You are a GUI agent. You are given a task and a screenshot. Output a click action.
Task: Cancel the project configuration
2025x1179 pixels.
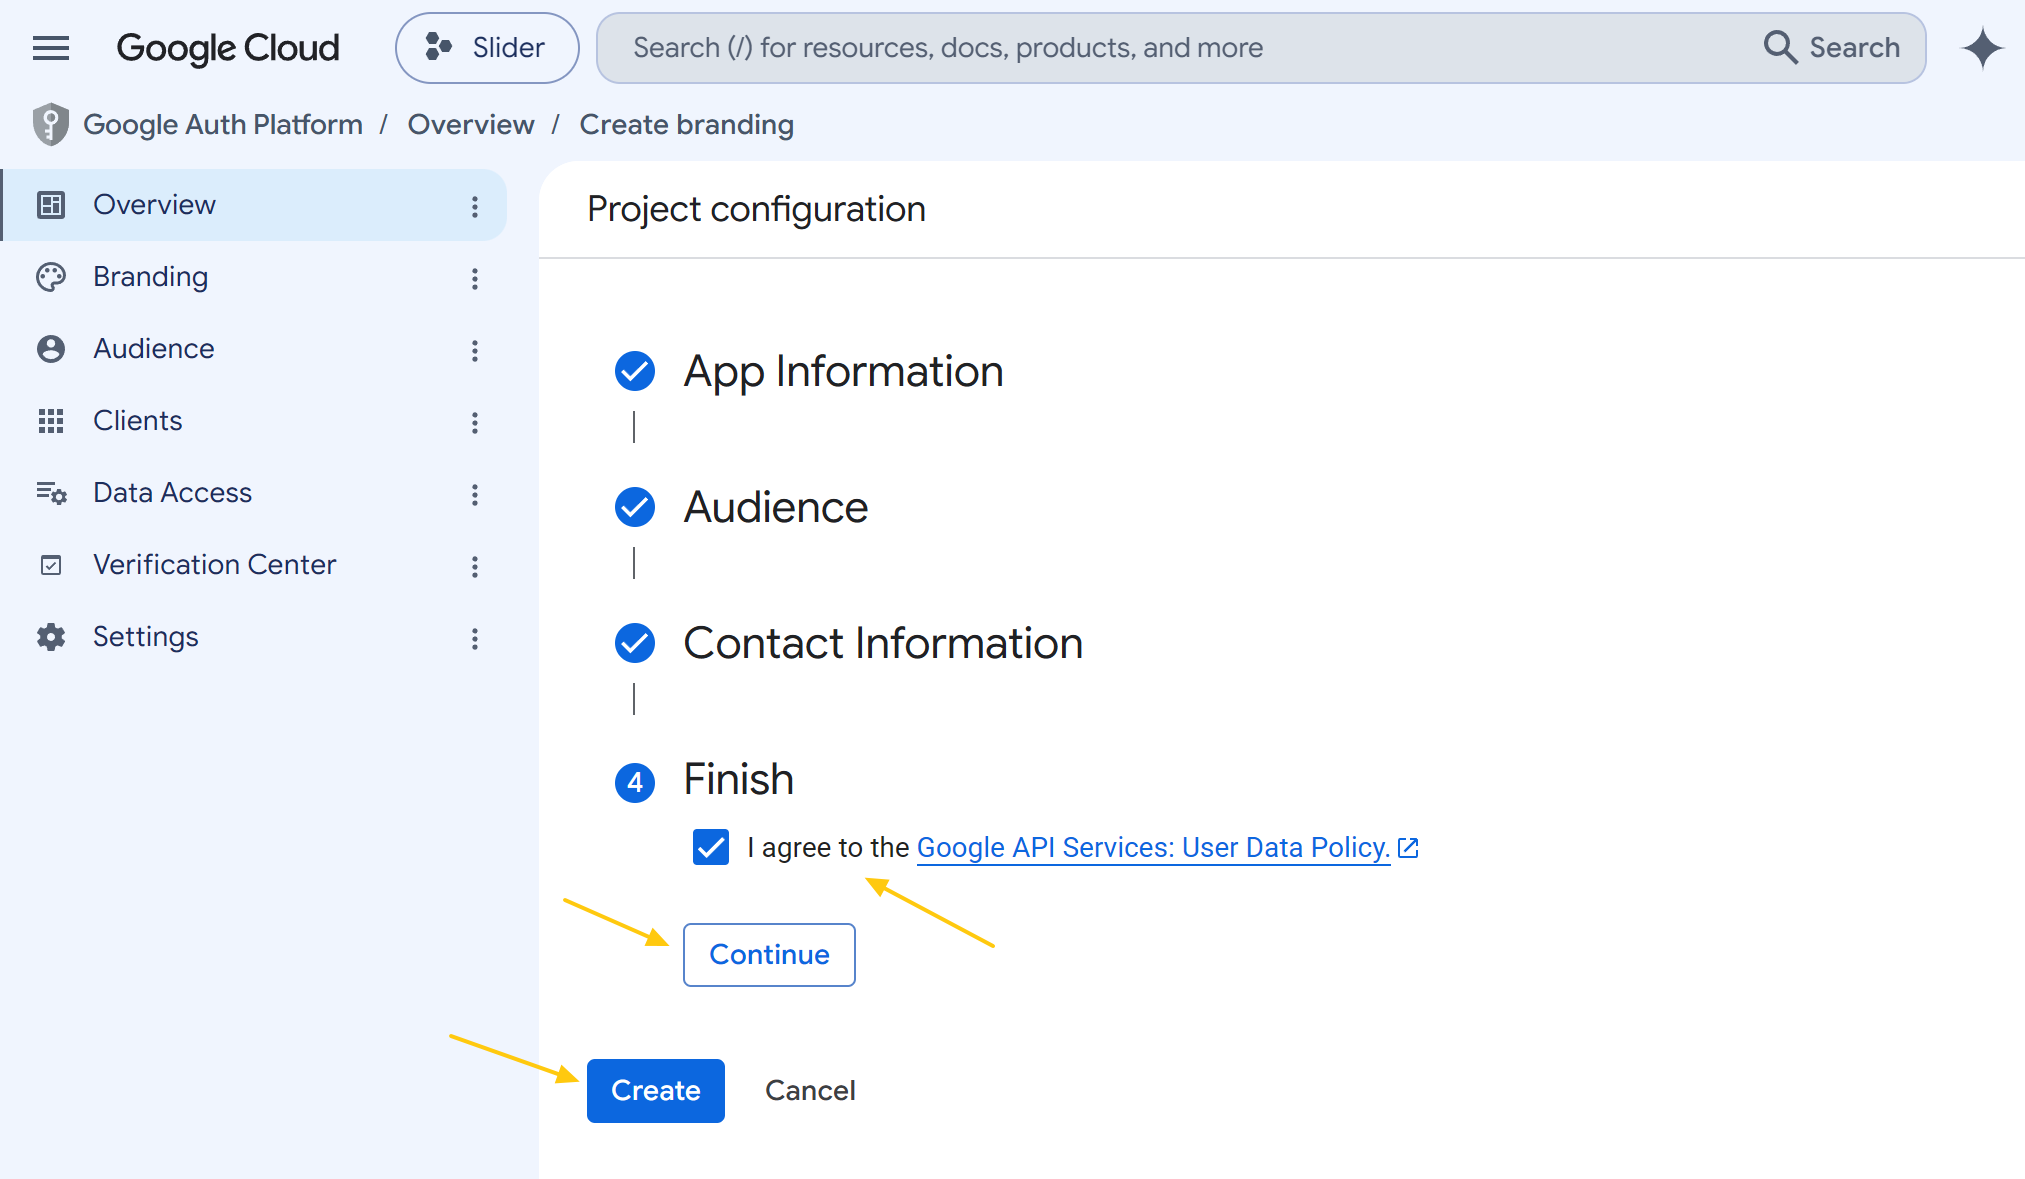click(x=810, y=1091)
